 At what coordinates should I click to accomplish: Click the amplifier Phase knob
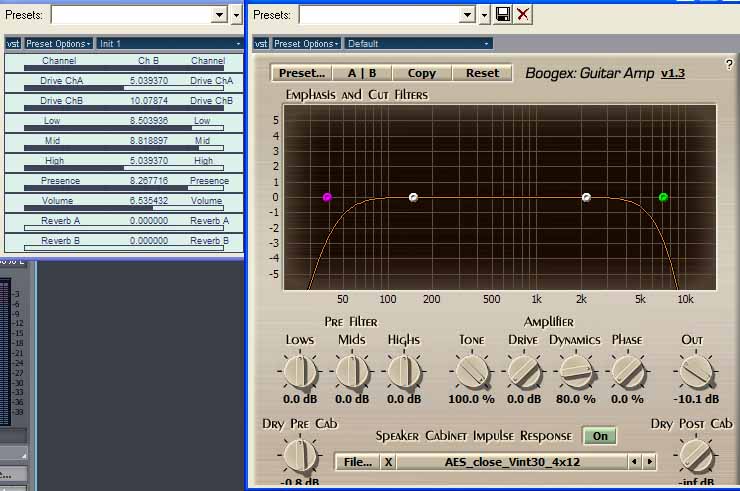(627, 371)
